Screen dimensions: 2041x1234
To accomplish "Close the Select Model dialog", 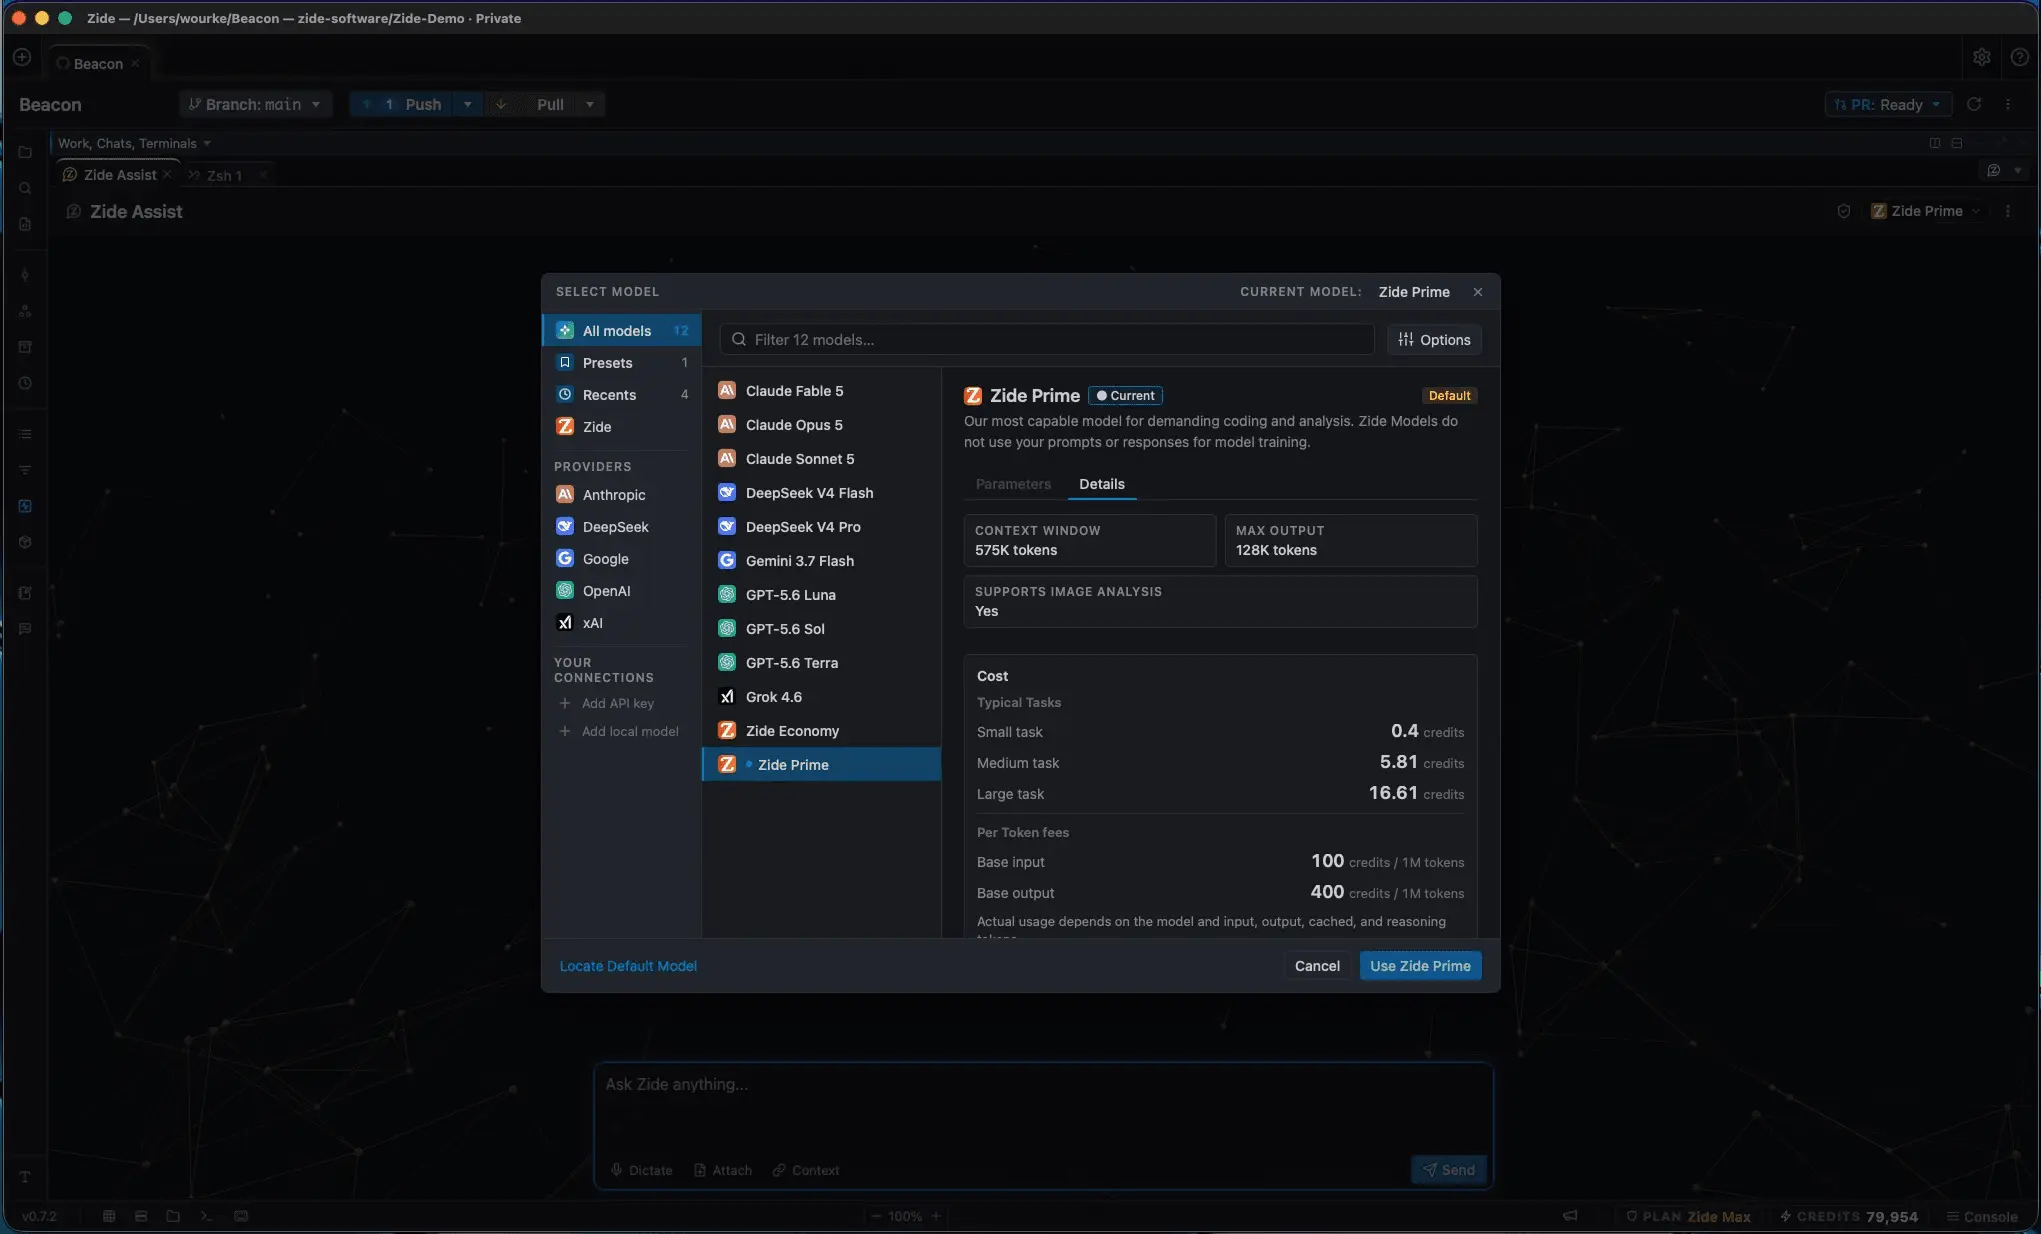I will tap(1478, 292).
